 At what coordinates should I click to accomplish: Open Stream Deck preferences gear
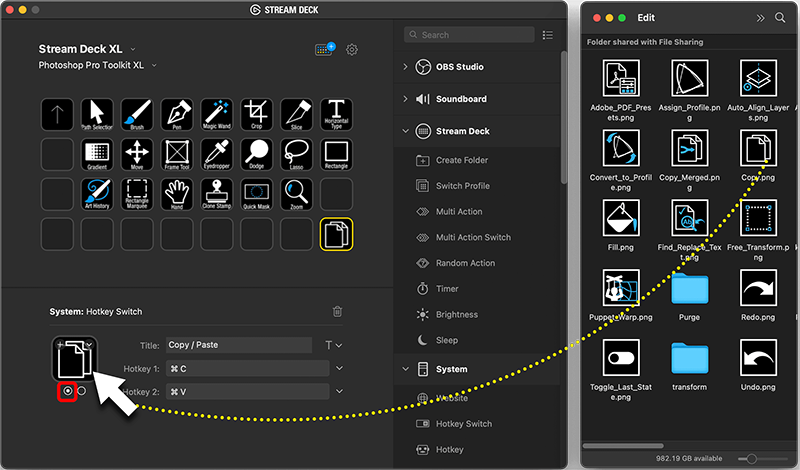[x=352, y=50]
